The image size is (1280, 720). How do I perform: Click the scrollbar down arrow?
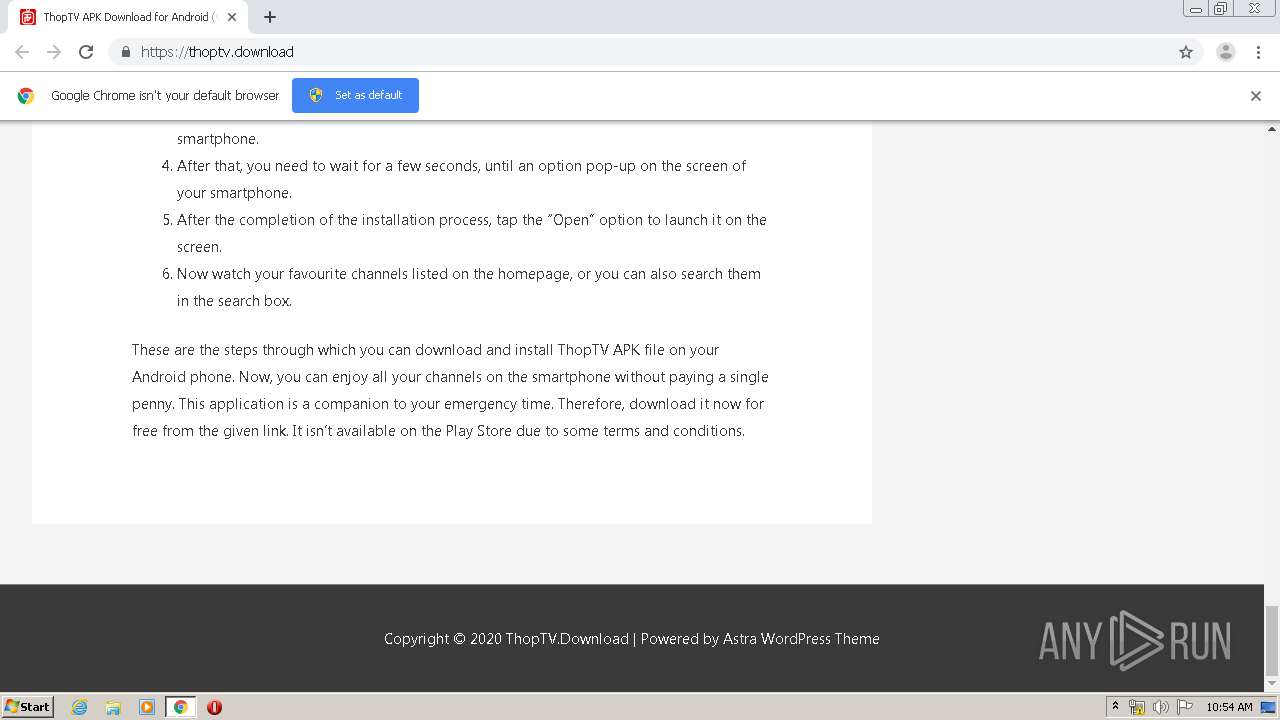(1272, 684)
